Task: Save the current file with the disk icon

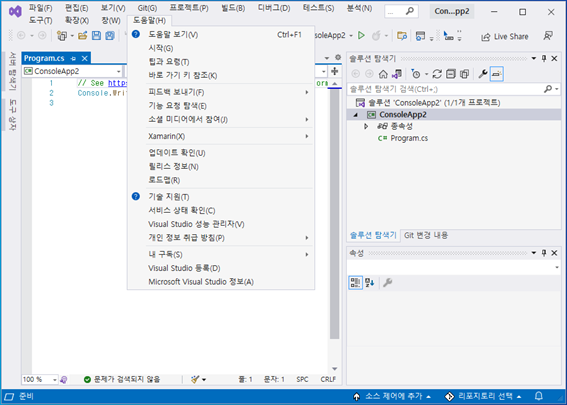Action: [x=96, y=36]
